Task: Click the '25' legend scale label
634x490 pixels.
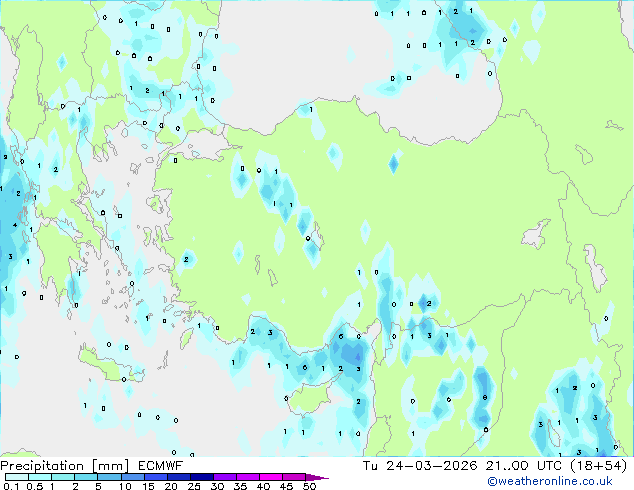Action: pyautogui.click(x=194, y=486)
